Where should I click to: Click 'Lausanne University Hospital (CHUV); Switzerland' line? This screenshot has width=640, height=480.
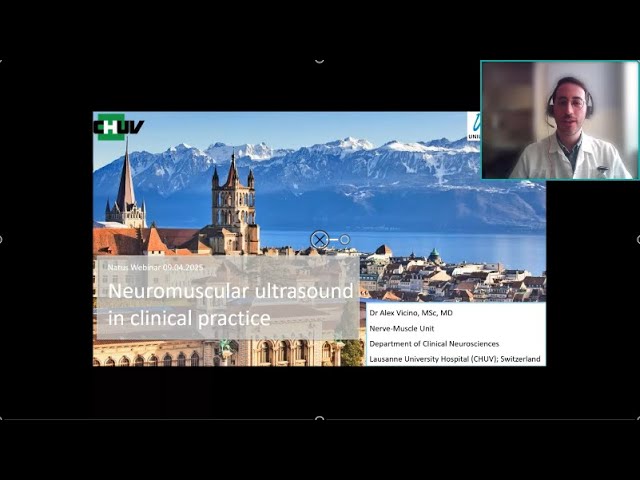[455, 359]
